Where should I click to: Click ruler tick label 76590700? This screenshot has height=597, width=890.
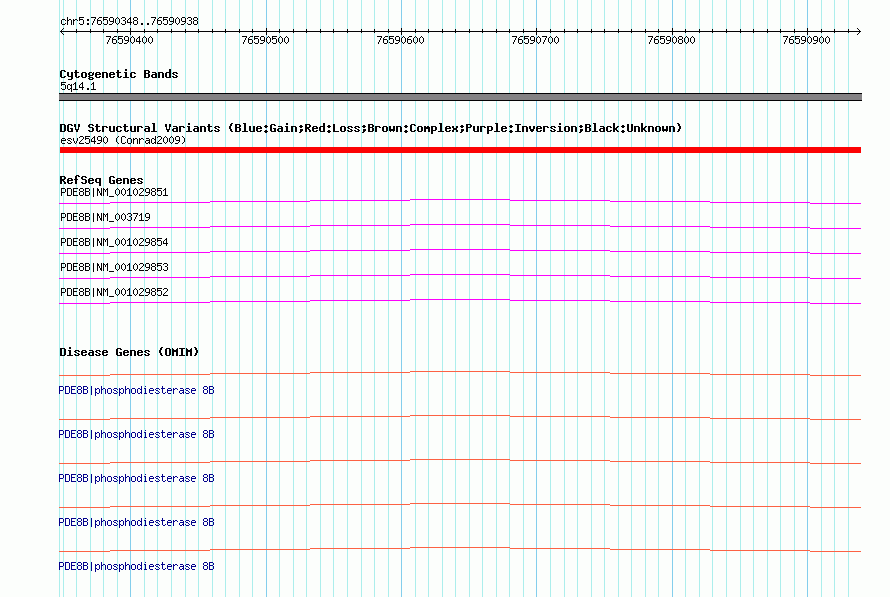(535, 40)
